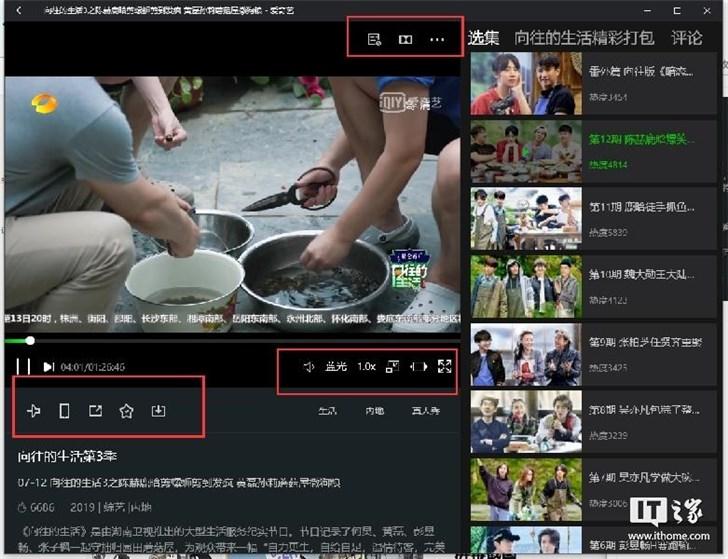The width and height of the screenshot is (728, 559).
Task: Click the phone icon below player
Action: click(x=65, y=410)
